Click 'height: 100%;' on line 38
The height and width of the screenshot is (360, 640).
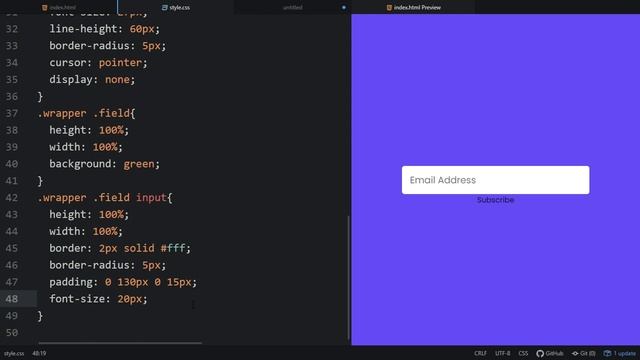(x=89, y=130)
